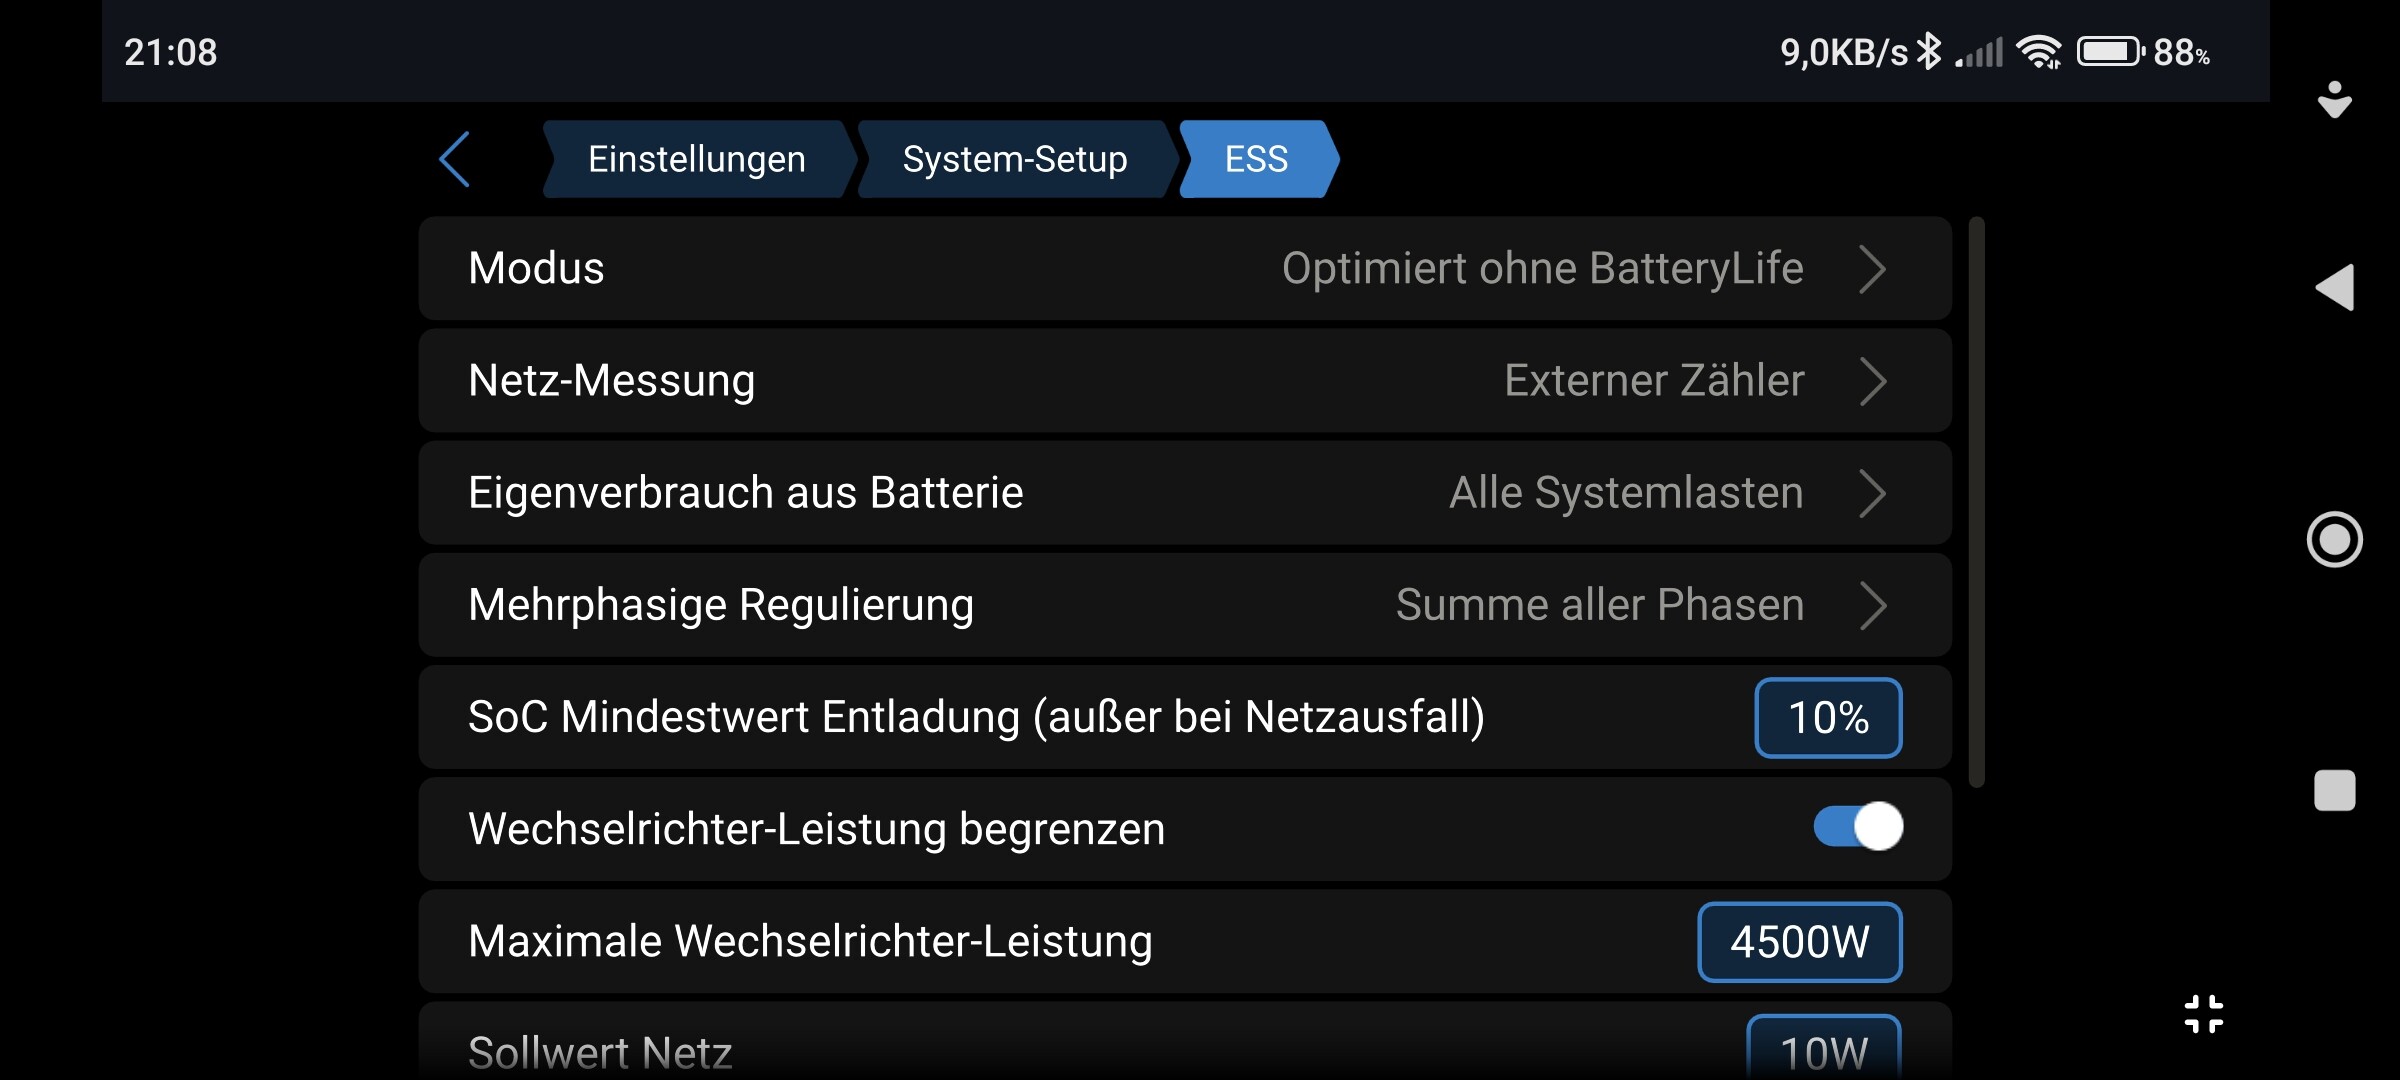The height and width of the screenshot is (1080, 2400).
Task: Tap the Android back triangle button
Action: [x=2335, y=288]
